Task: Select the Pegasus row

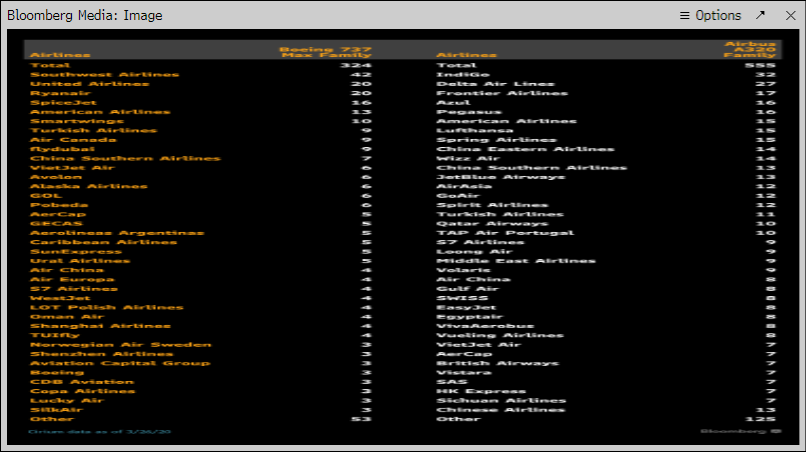Action: coord(606,112)
